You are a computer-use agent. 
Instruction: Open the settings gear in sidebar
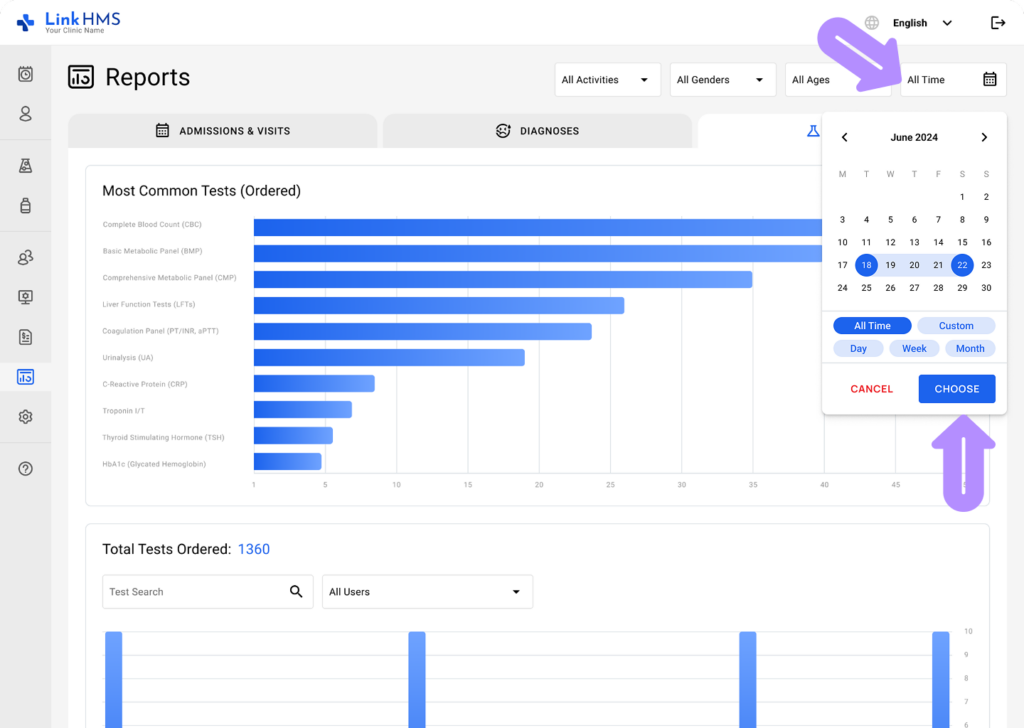(25, 417)
